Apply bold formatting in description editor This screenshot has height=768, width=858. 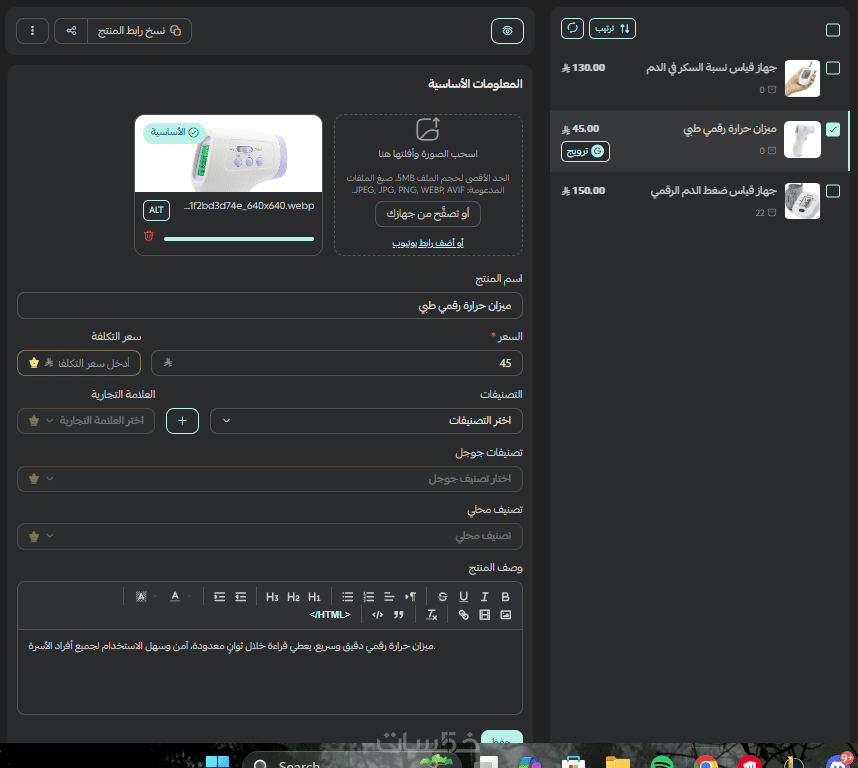coord(506,597)
